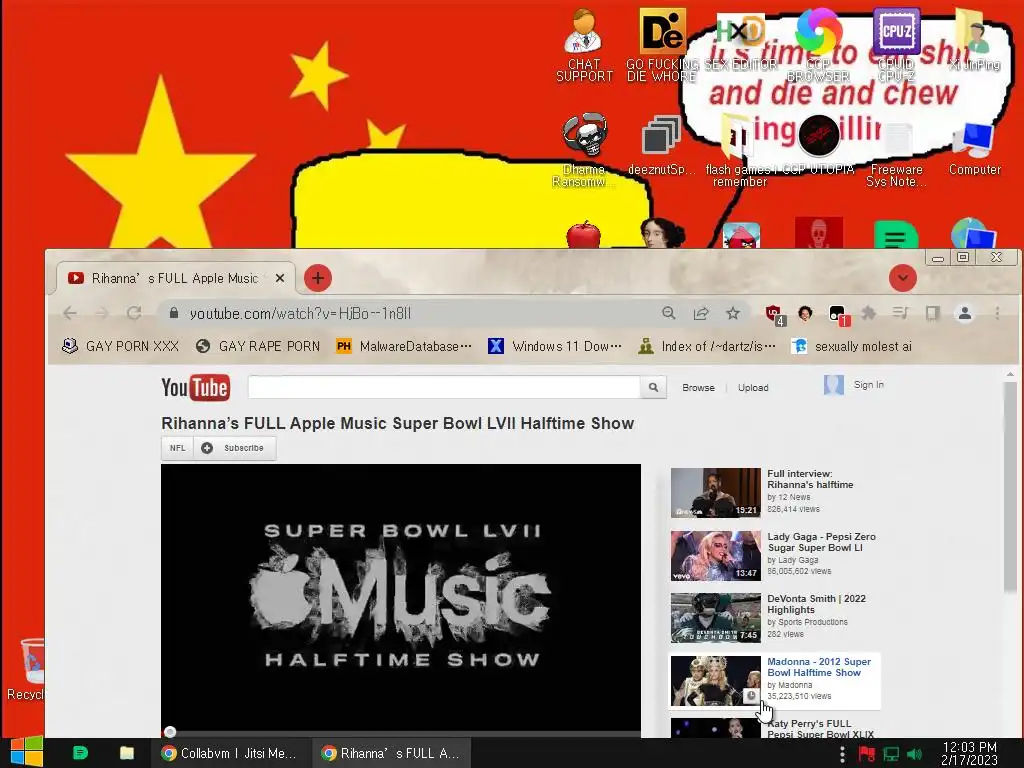Click Sign In on YouTube
The image size is (1024, 768).
coord(869,385)
